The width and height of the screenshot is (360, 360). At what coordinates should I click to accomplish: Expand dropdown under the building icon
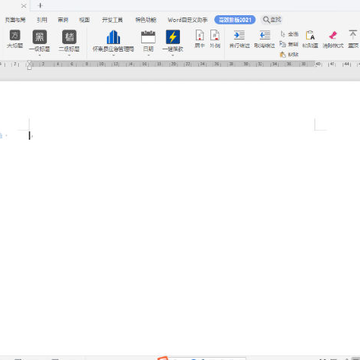pyautogui.click(x=113, y=55)
